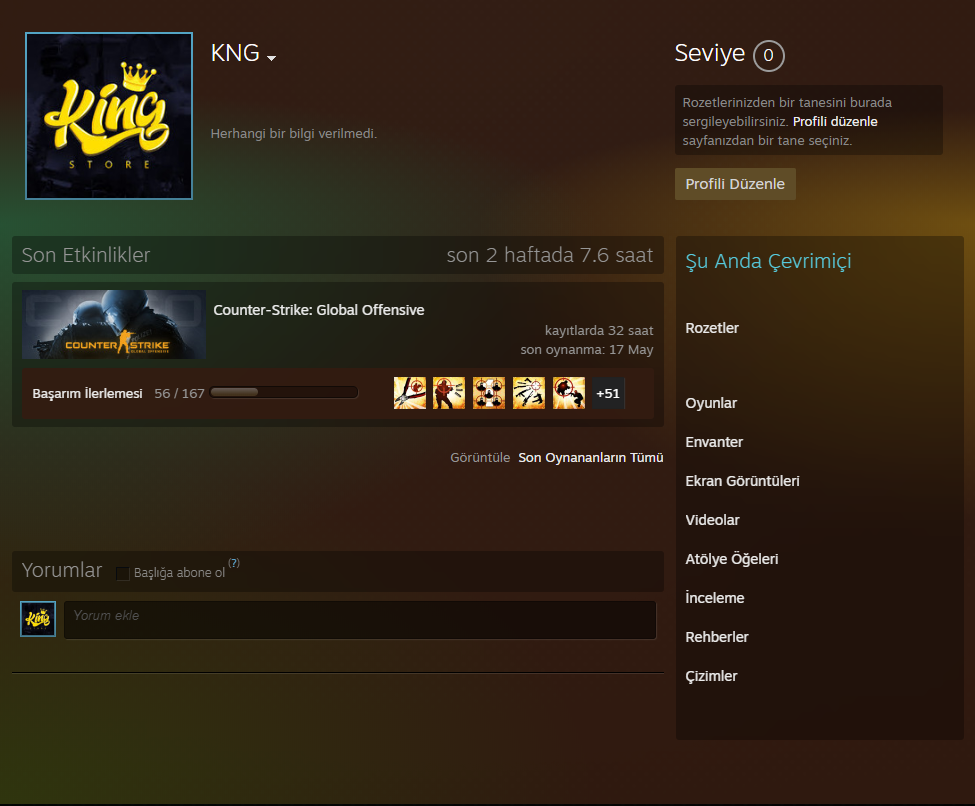Click the pliers achievement icon
Viewport: 975px width, 806px height.
click(x=410, y=393)
